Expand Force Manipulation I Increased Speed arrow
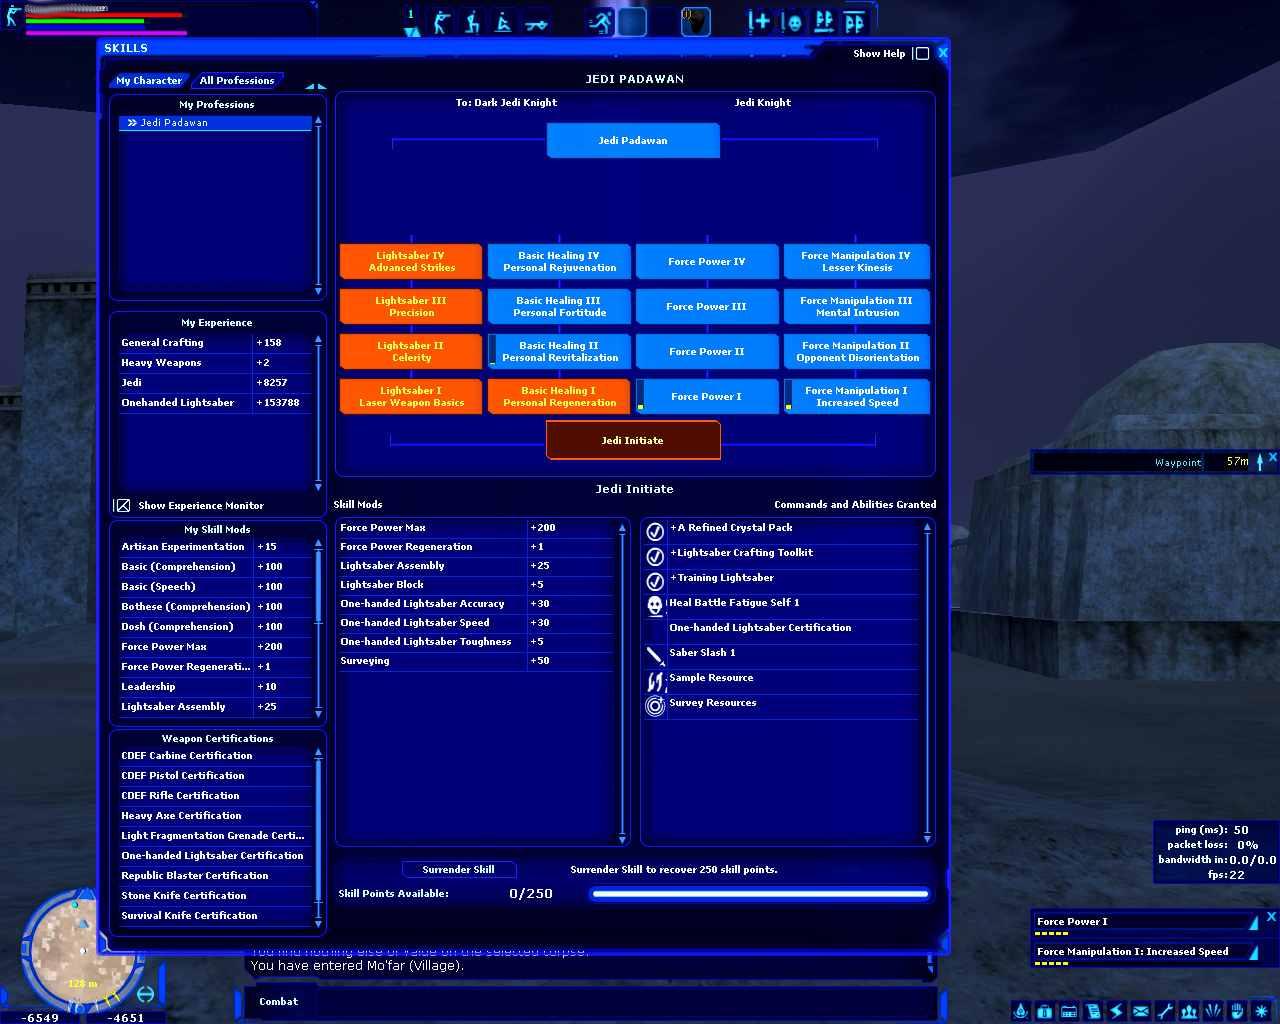 1254,952
